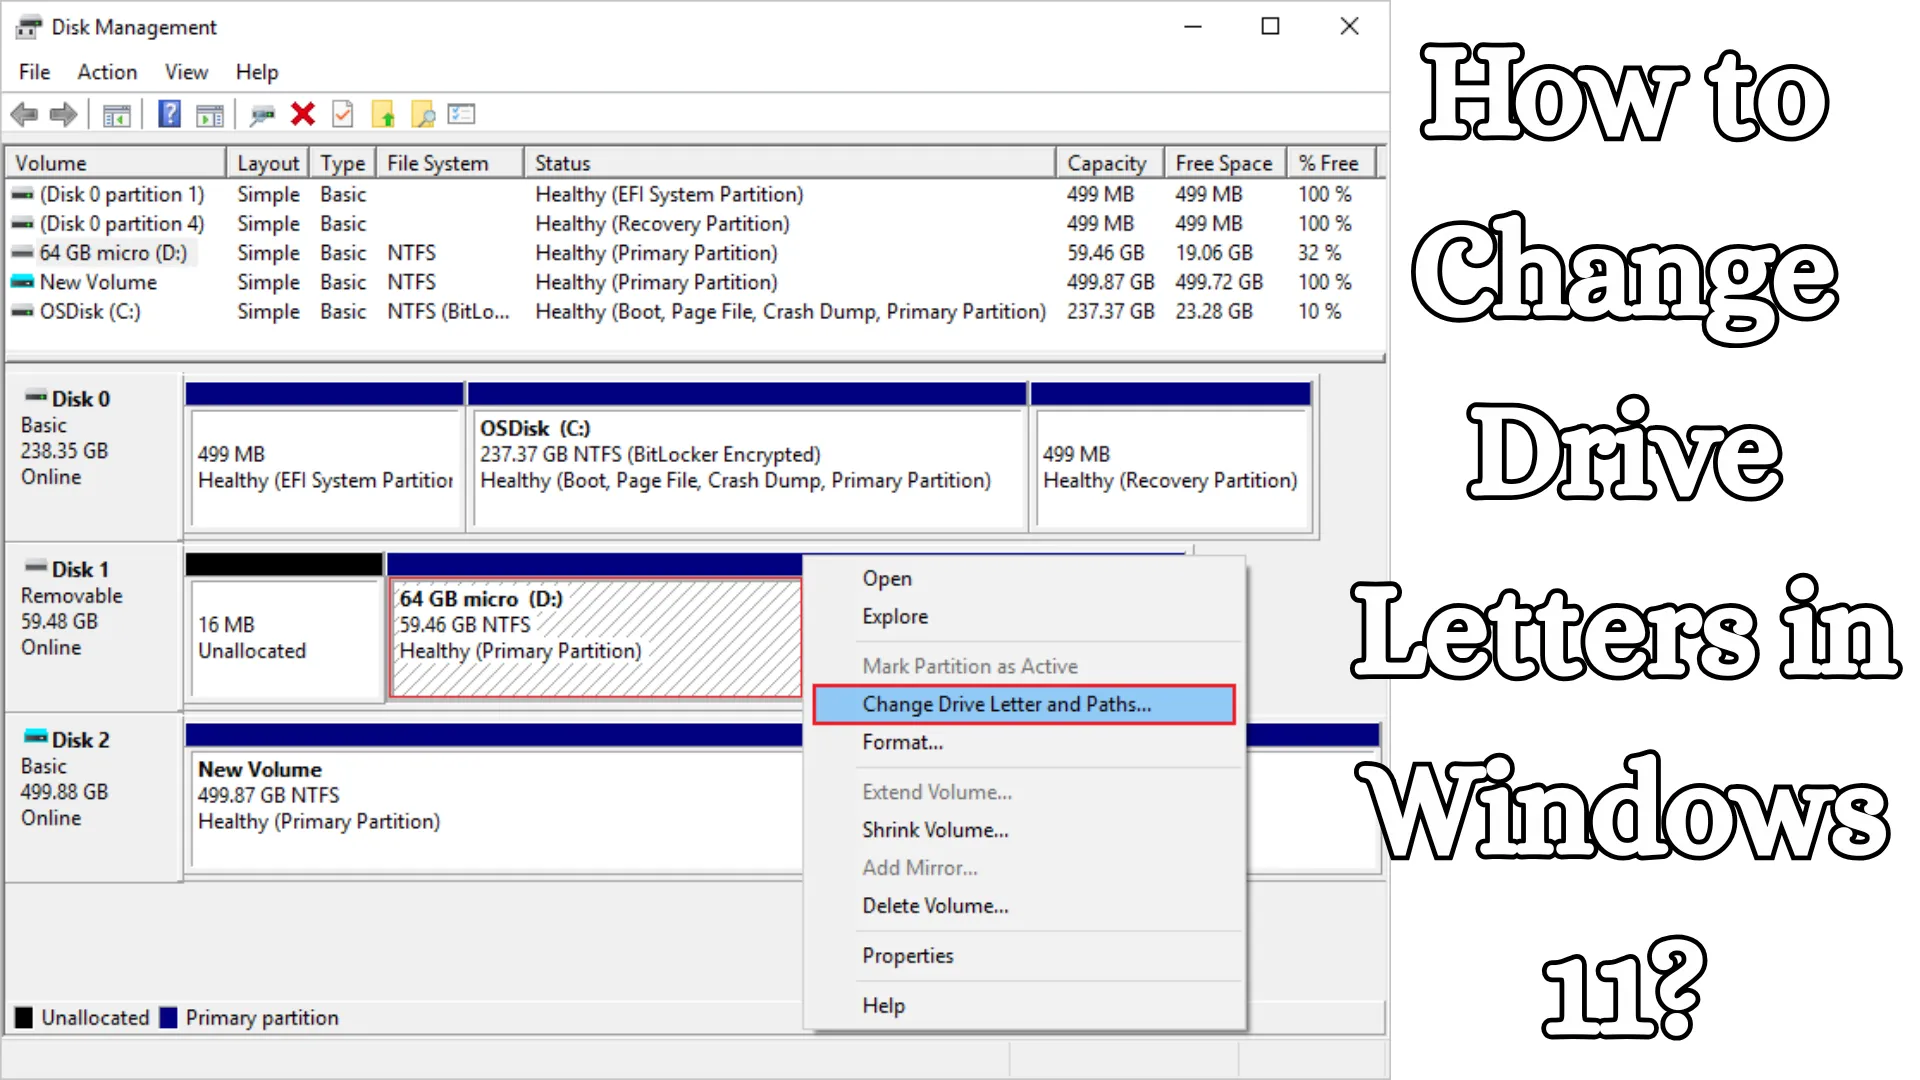Click the Disk Management title bar icon
Screen dimensions: 1920x1080
pos(29,27)
